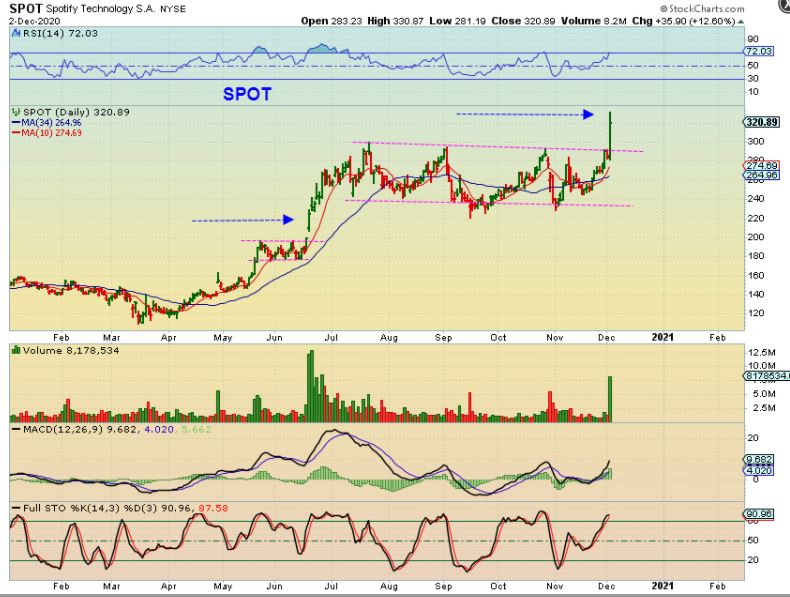
Task: Click the 2021 label on stochastic panel time axis
Action: click(663, 585)
